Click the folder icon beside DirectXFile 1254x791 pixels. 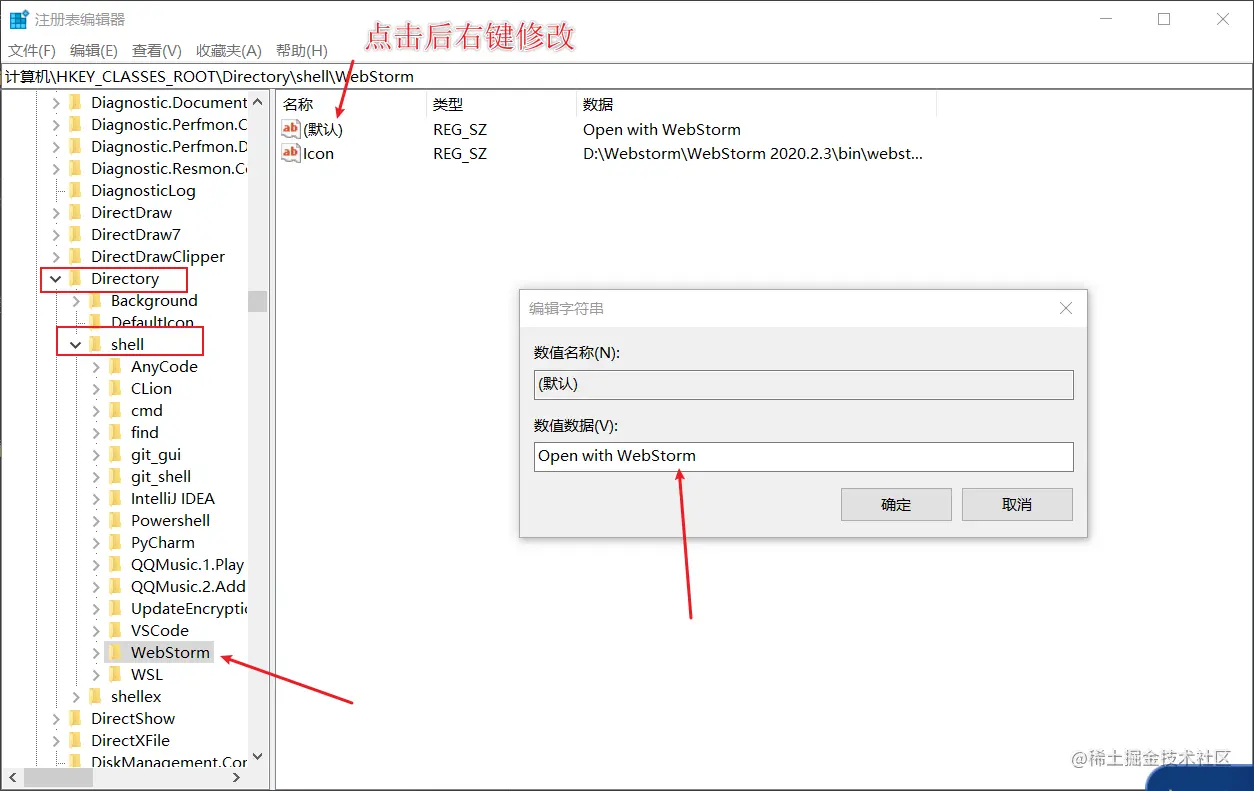point(76,740)
